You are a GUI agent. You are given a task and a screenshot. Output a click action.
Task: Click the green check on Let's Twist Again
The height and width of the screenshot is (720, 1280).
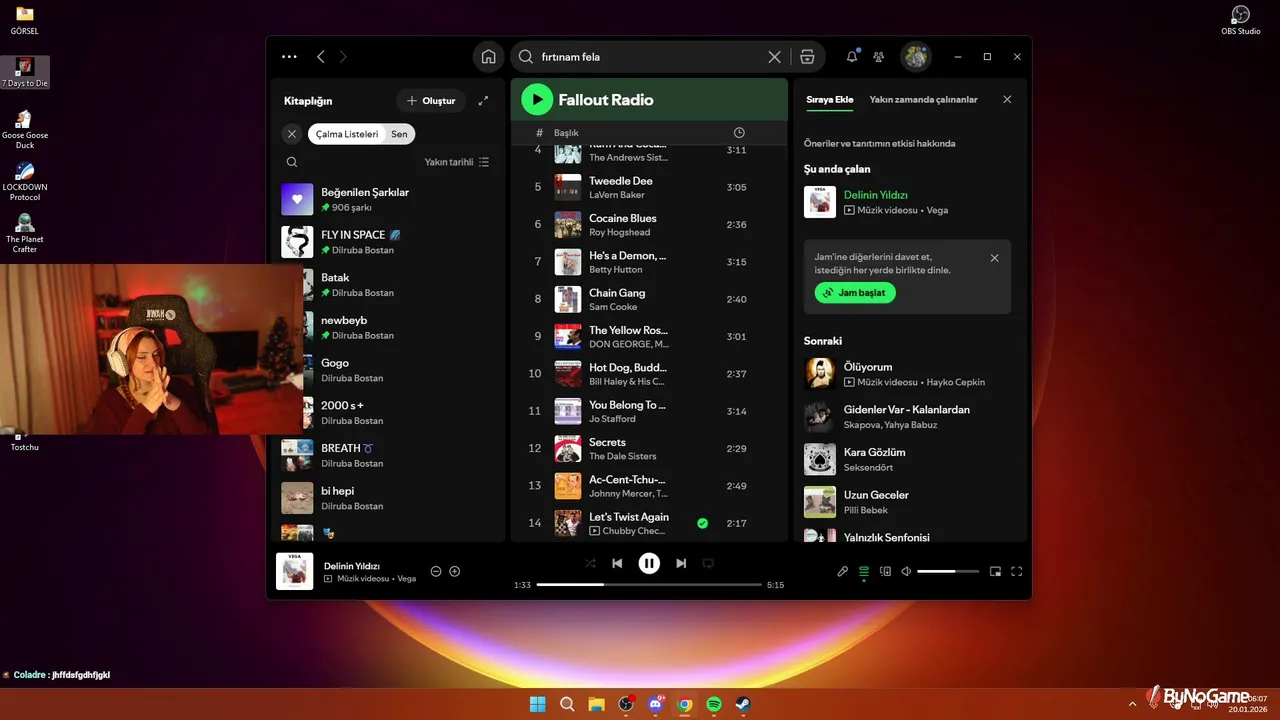coord(702,523)
